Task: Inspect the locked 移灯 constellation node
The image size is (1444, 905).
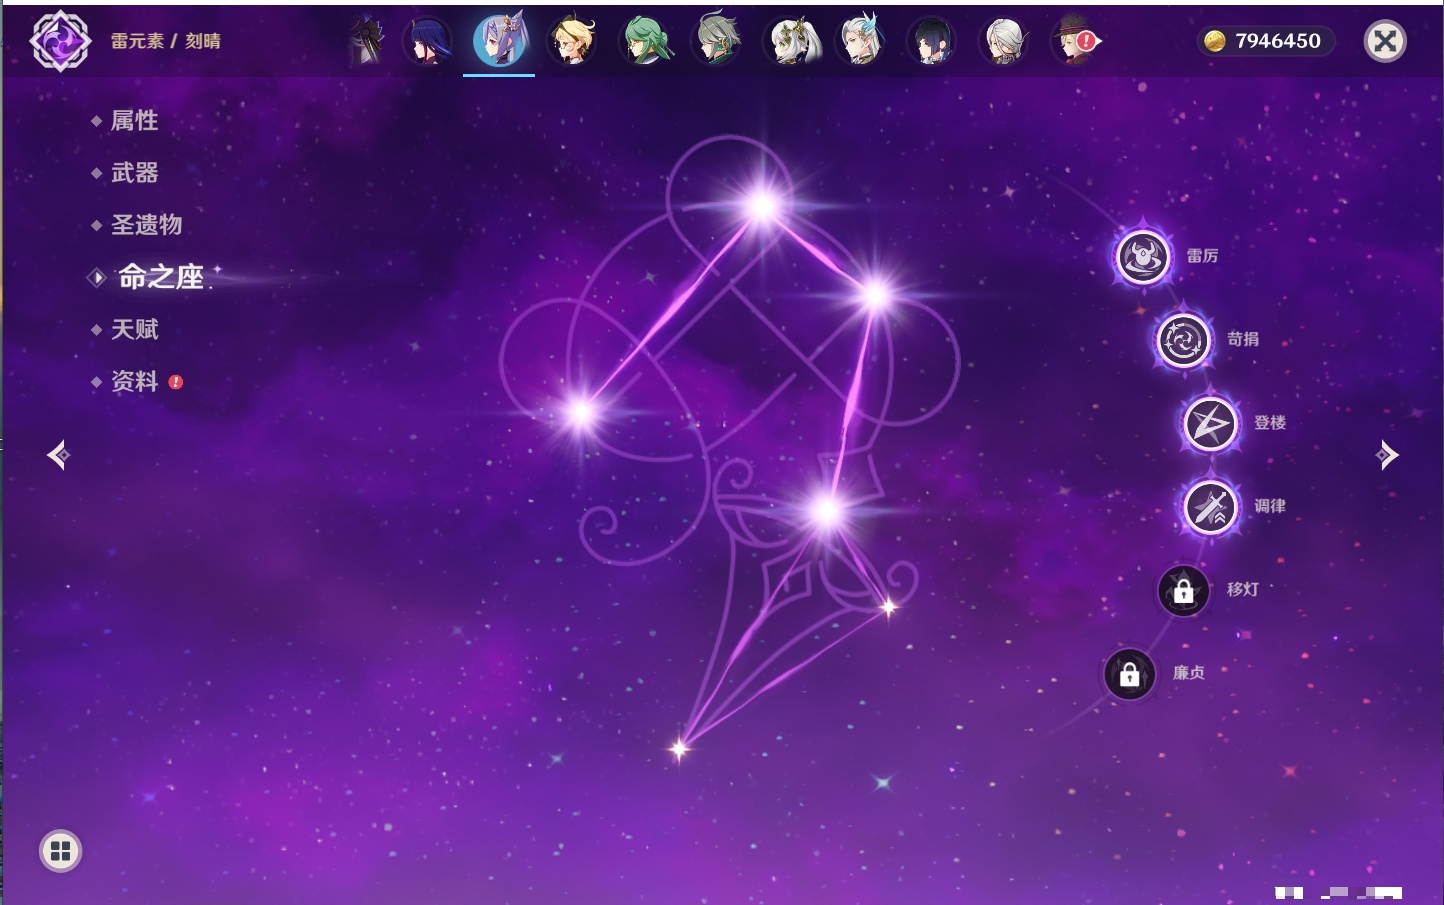Action: (1184, 591)
